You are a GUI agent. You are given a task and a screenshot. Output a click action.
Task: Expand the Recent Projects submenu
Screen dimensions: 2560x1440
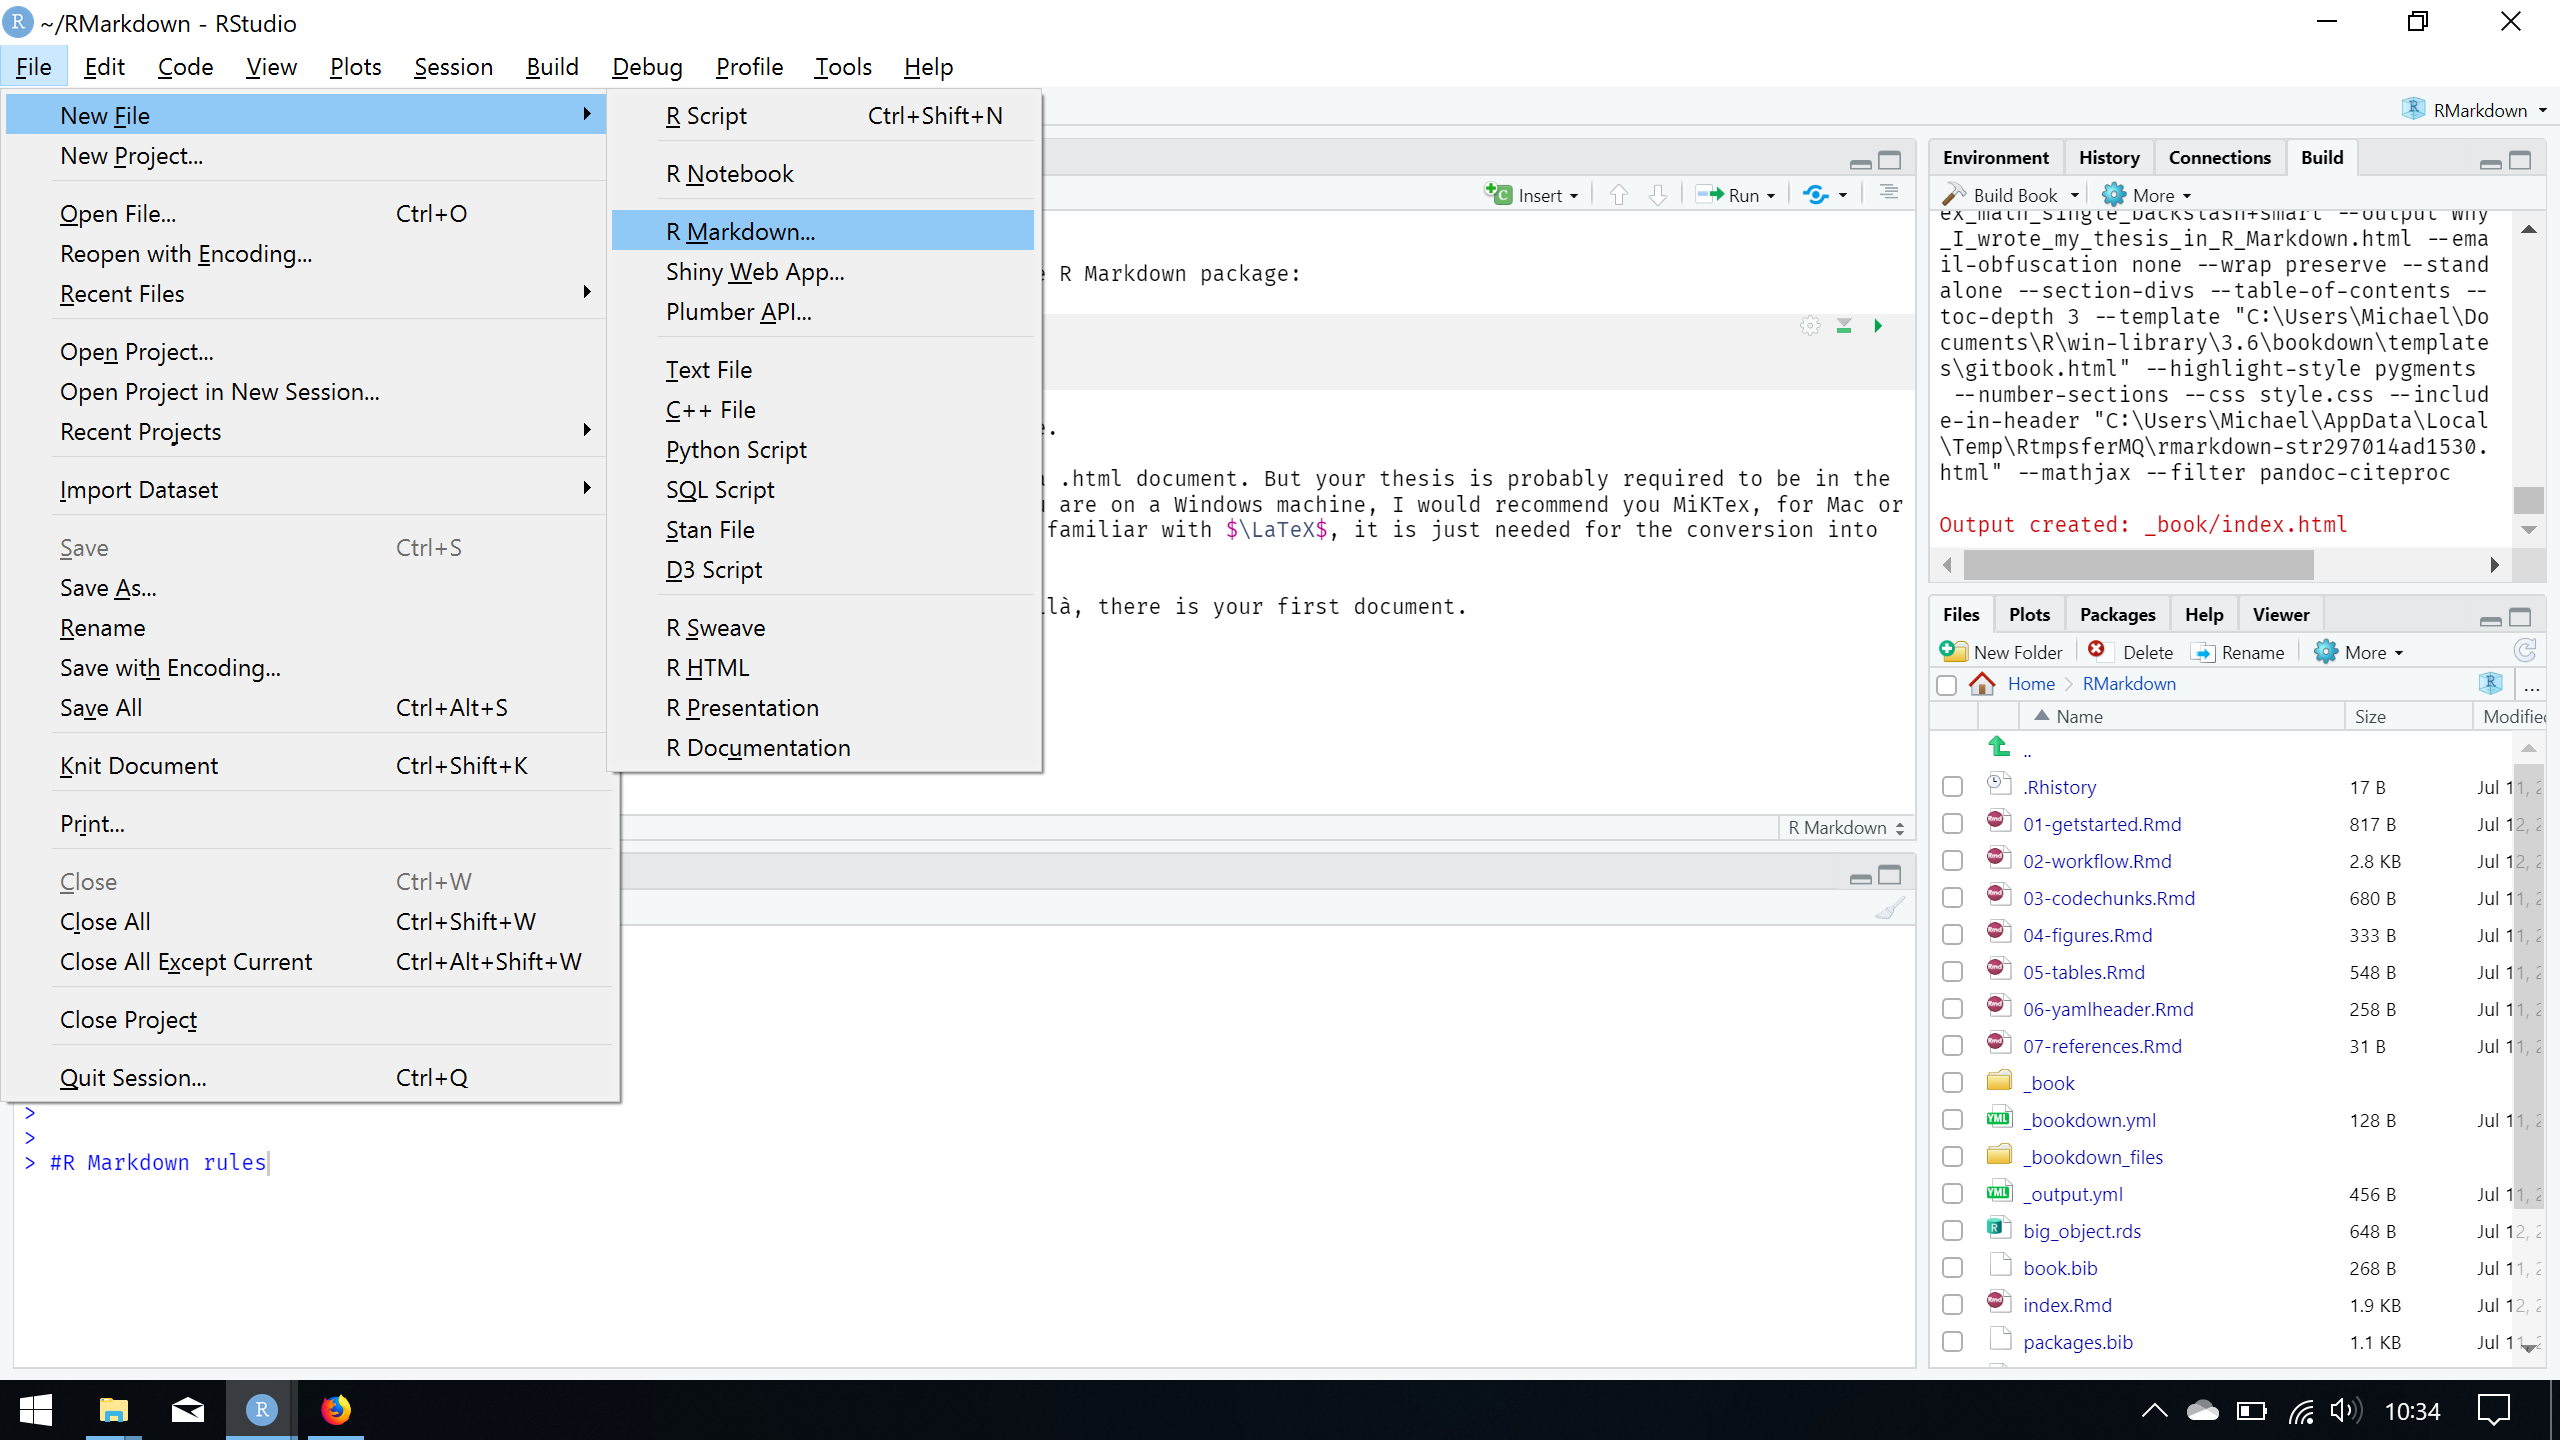(306, 432)
